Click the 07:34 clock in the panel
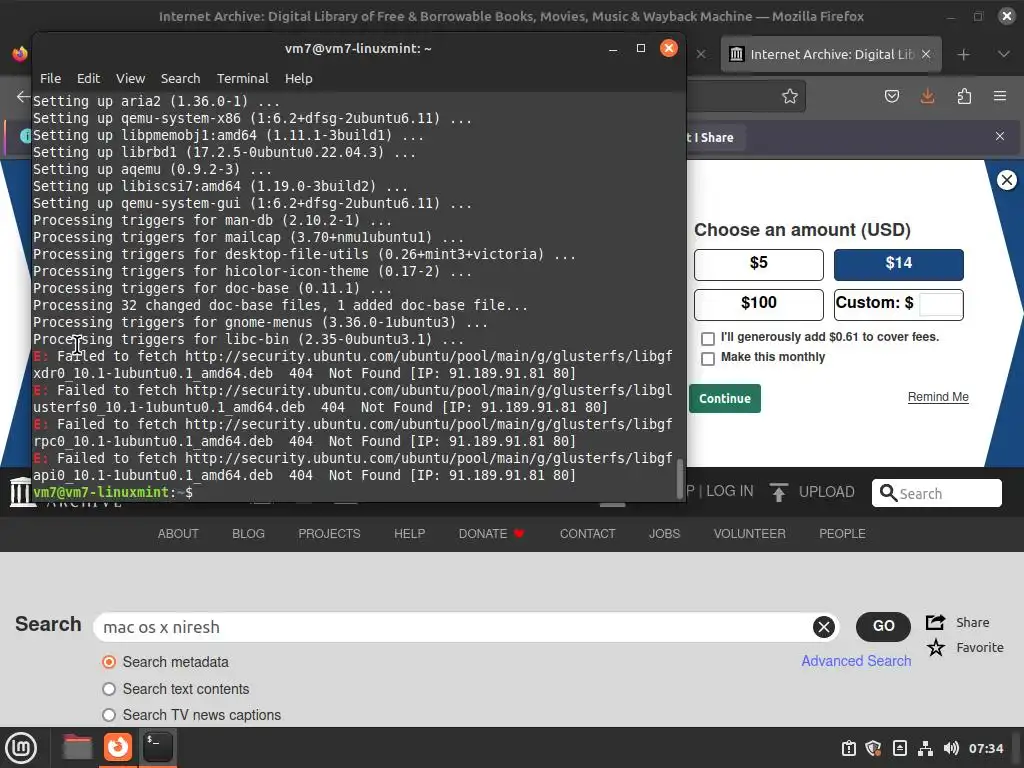 pyautogui.click(x=985, y=748)
